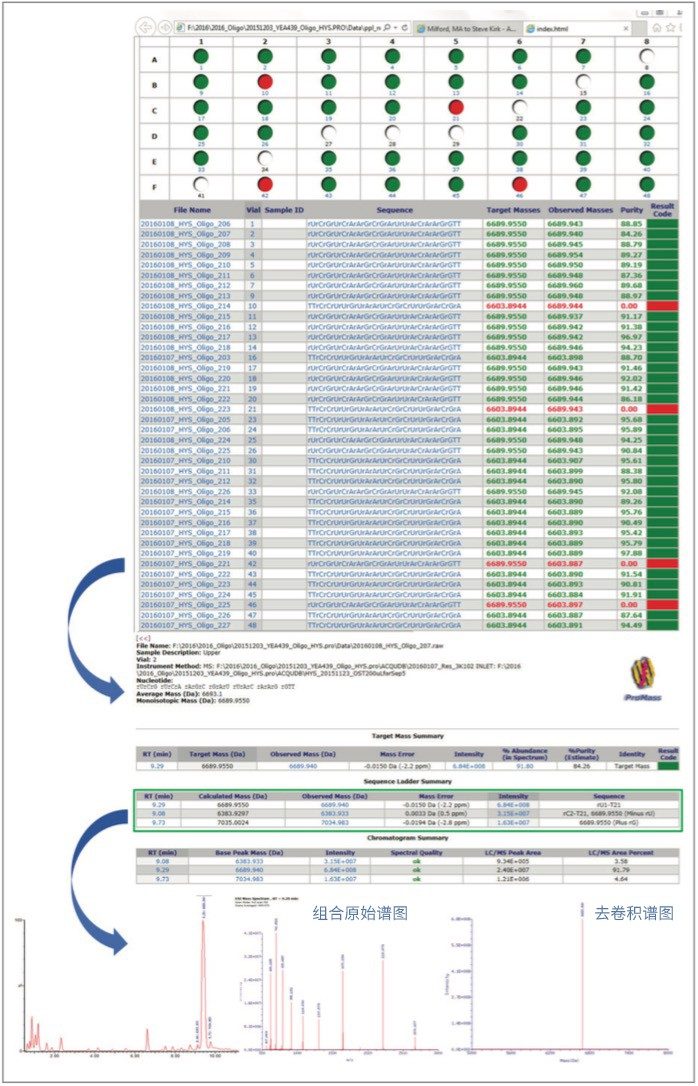Click the browser Forward arrow button
The width and height of the screenshot is (698, 1086).
click(x=164, y=28)
